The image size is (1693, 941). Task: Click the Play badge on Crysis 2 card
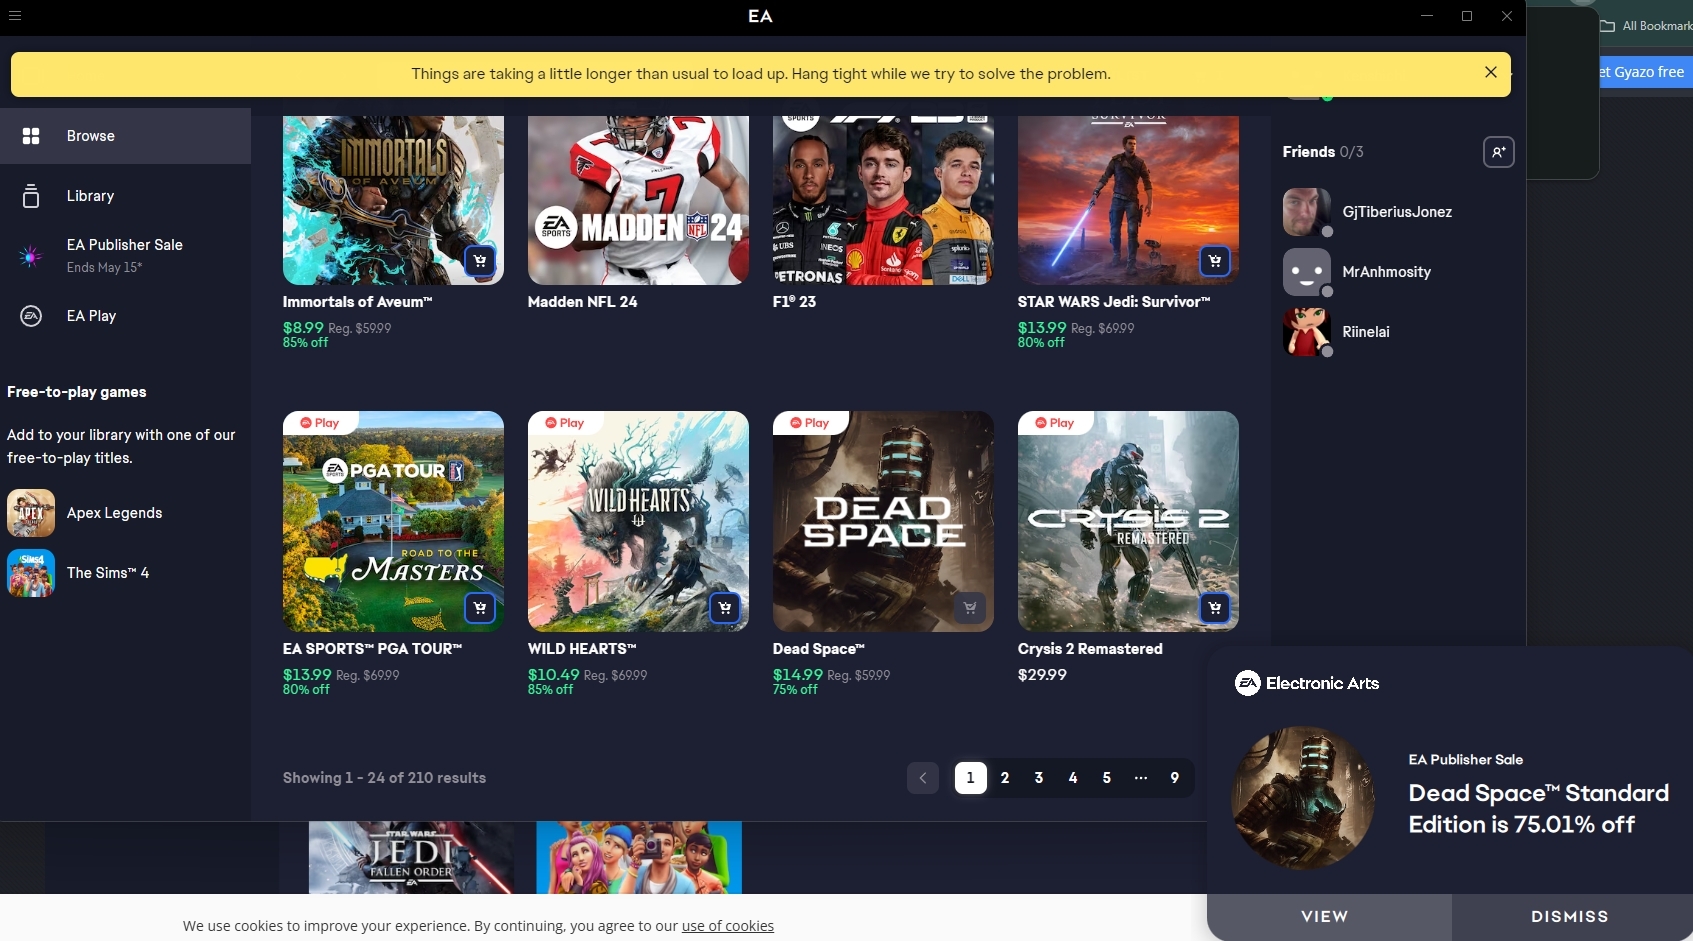[x=1054, y=423]
